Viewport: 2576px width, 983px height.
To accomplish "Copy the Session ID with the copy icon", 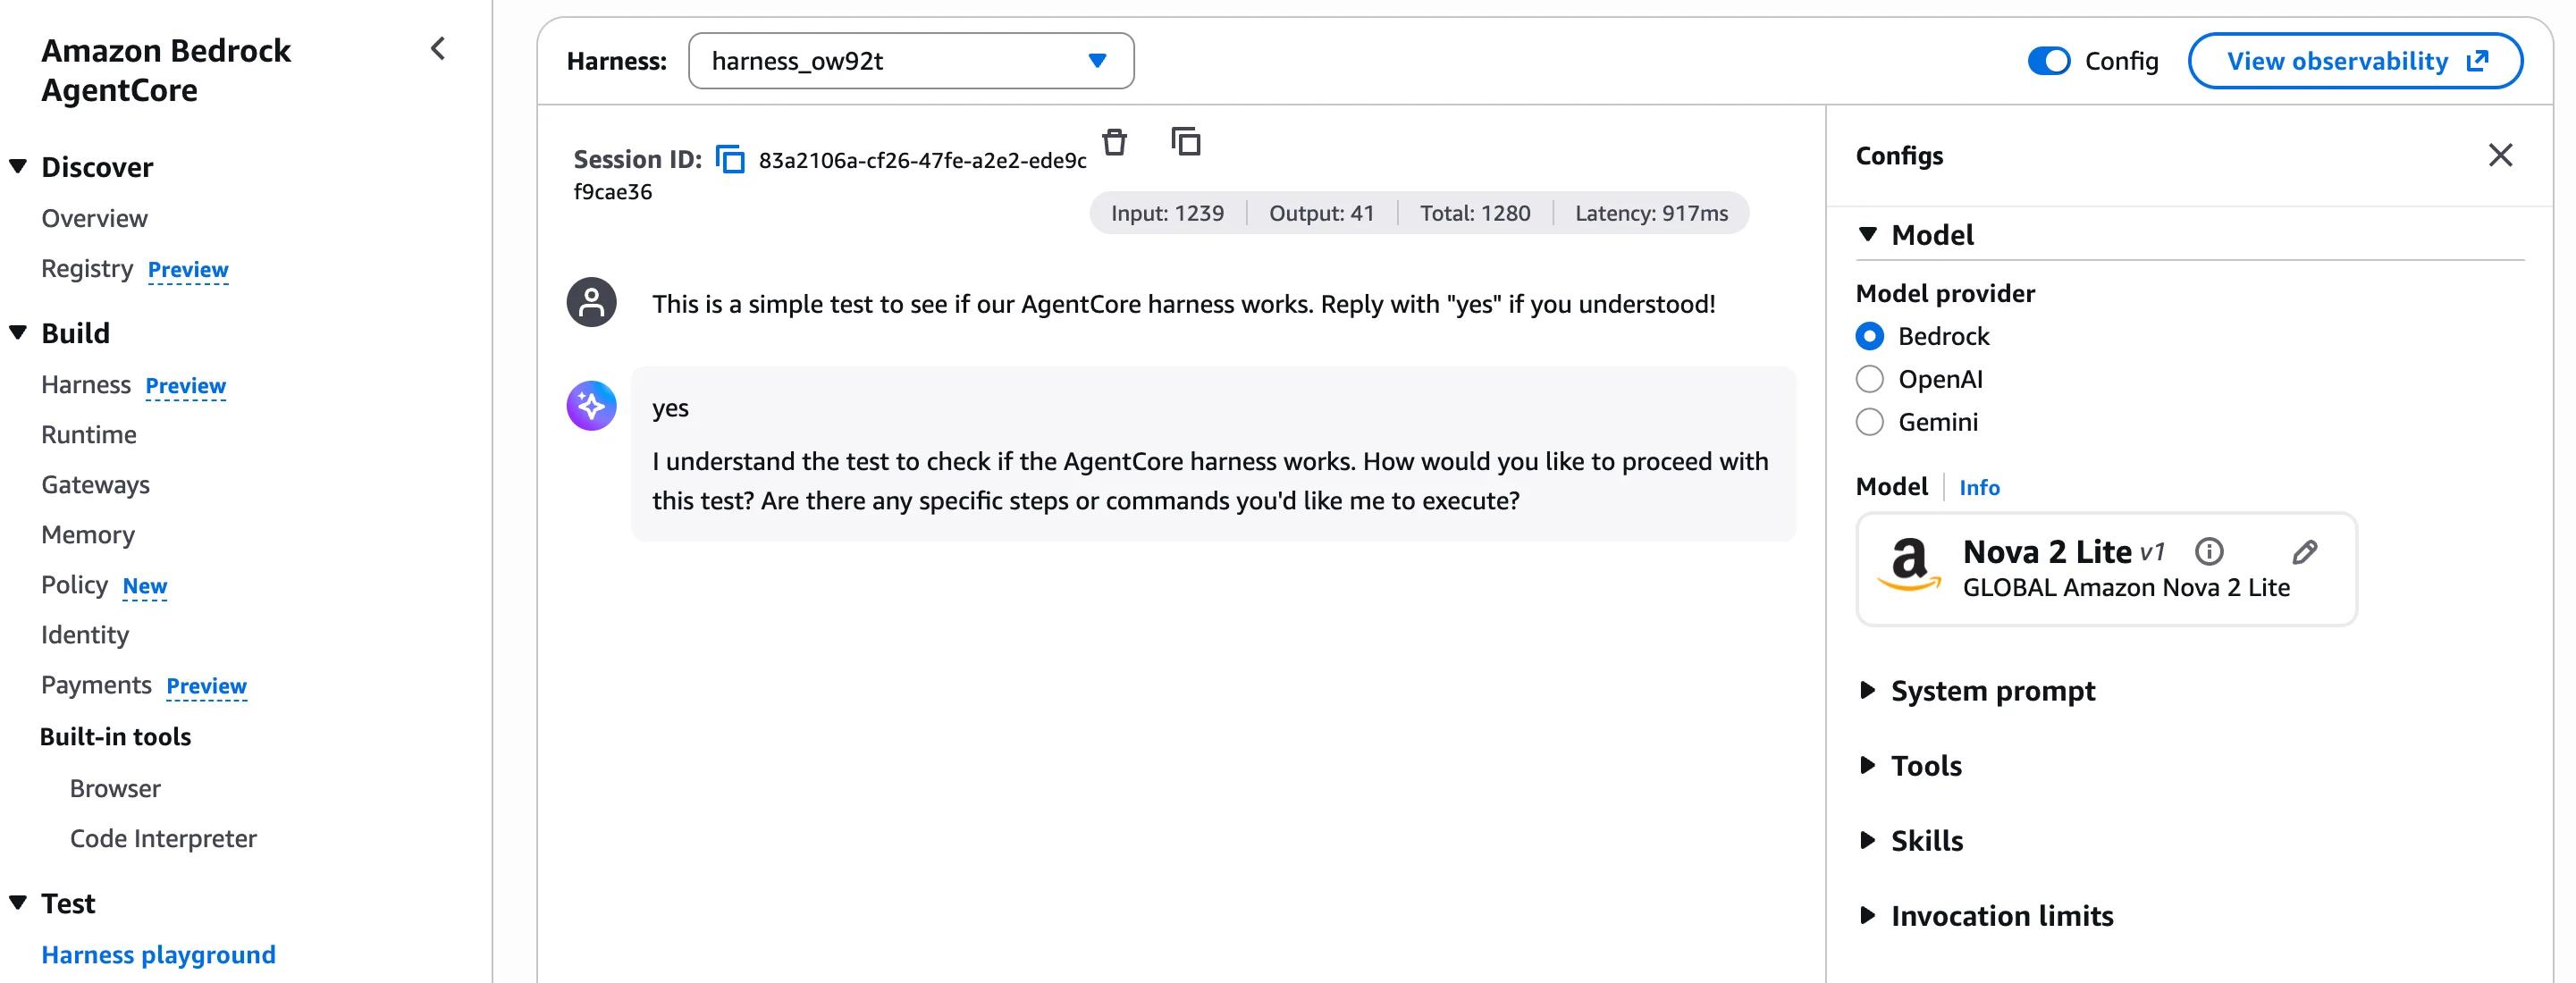I will pos(730,159).
